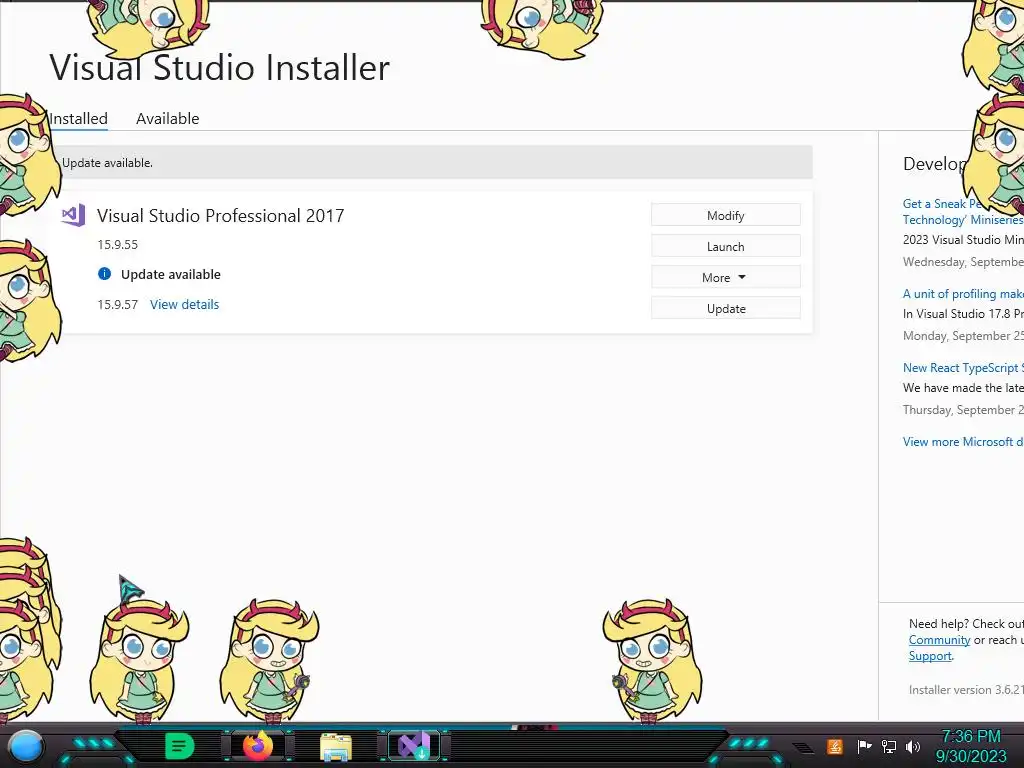Screen dimensions: 1024x768
Task: Click the bold 'Update available' status text
Action: [x=170, y=274]
